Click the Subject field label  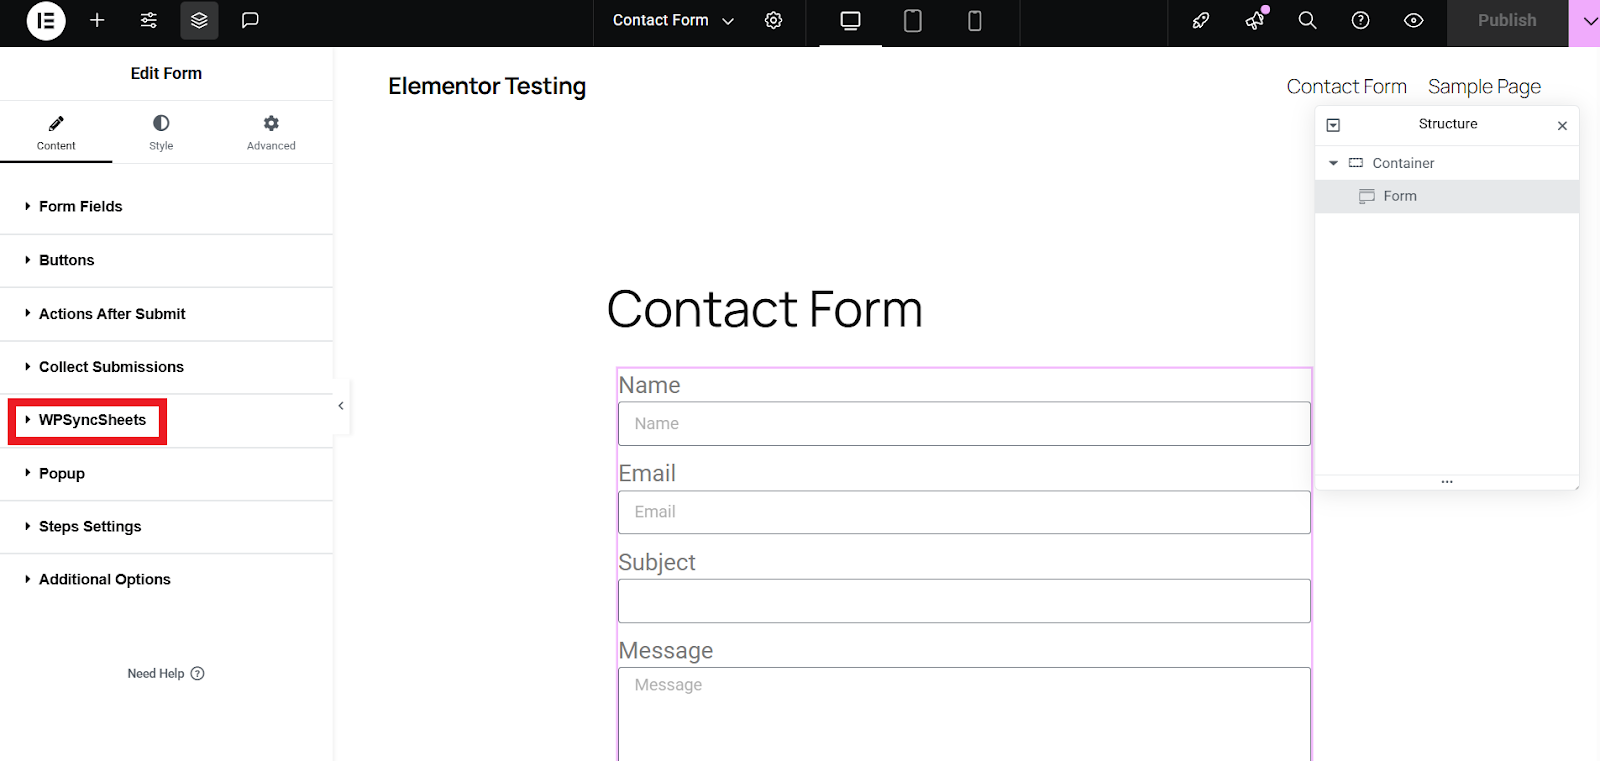click(x=657, y=562)
